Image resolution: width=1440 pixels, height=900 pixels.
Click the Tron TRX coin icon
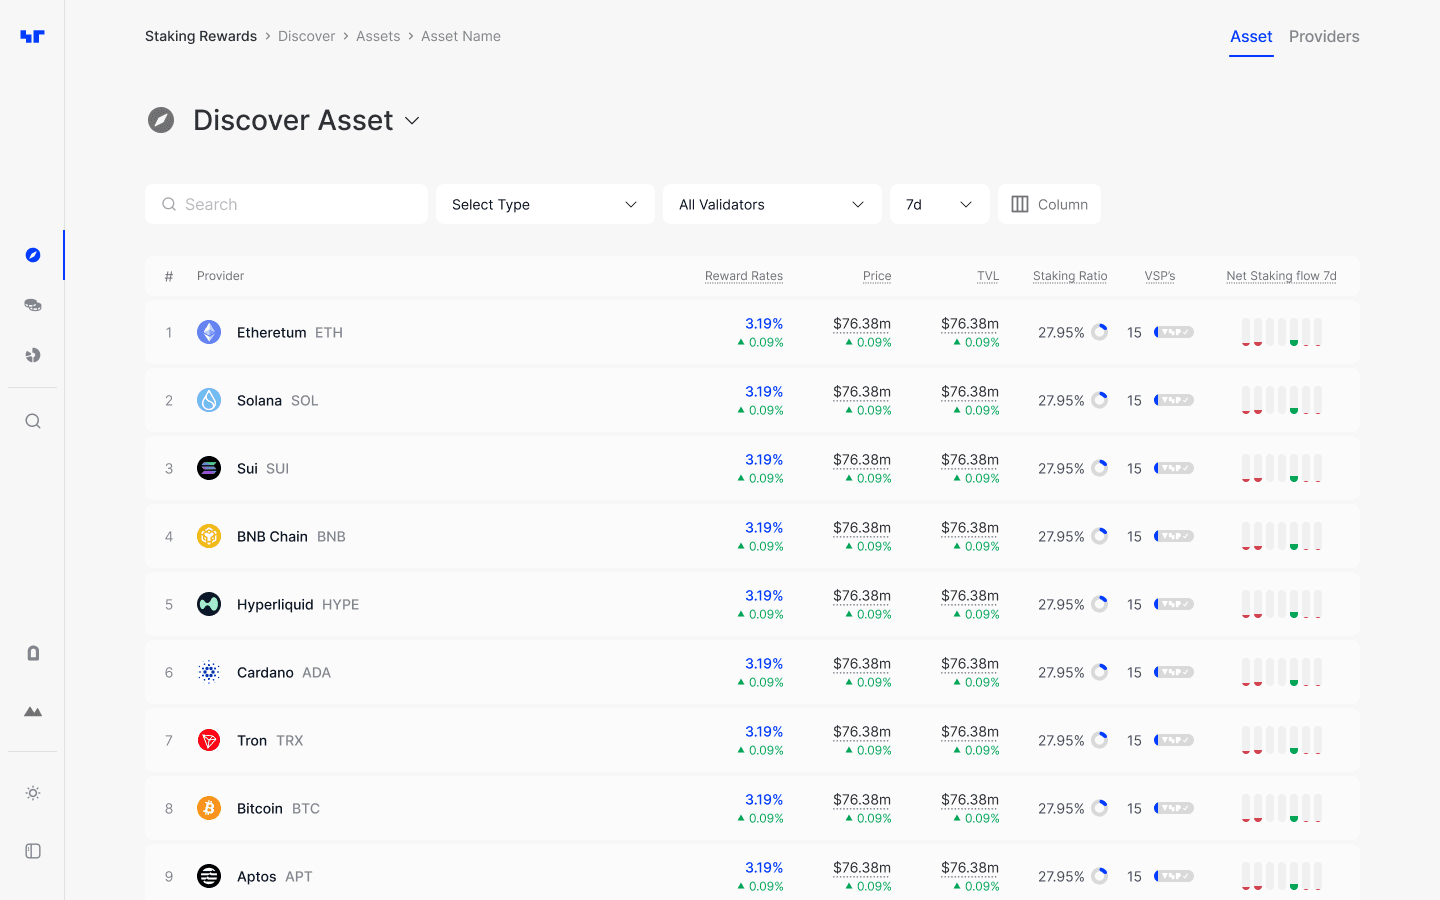click(x=209, y=740)
